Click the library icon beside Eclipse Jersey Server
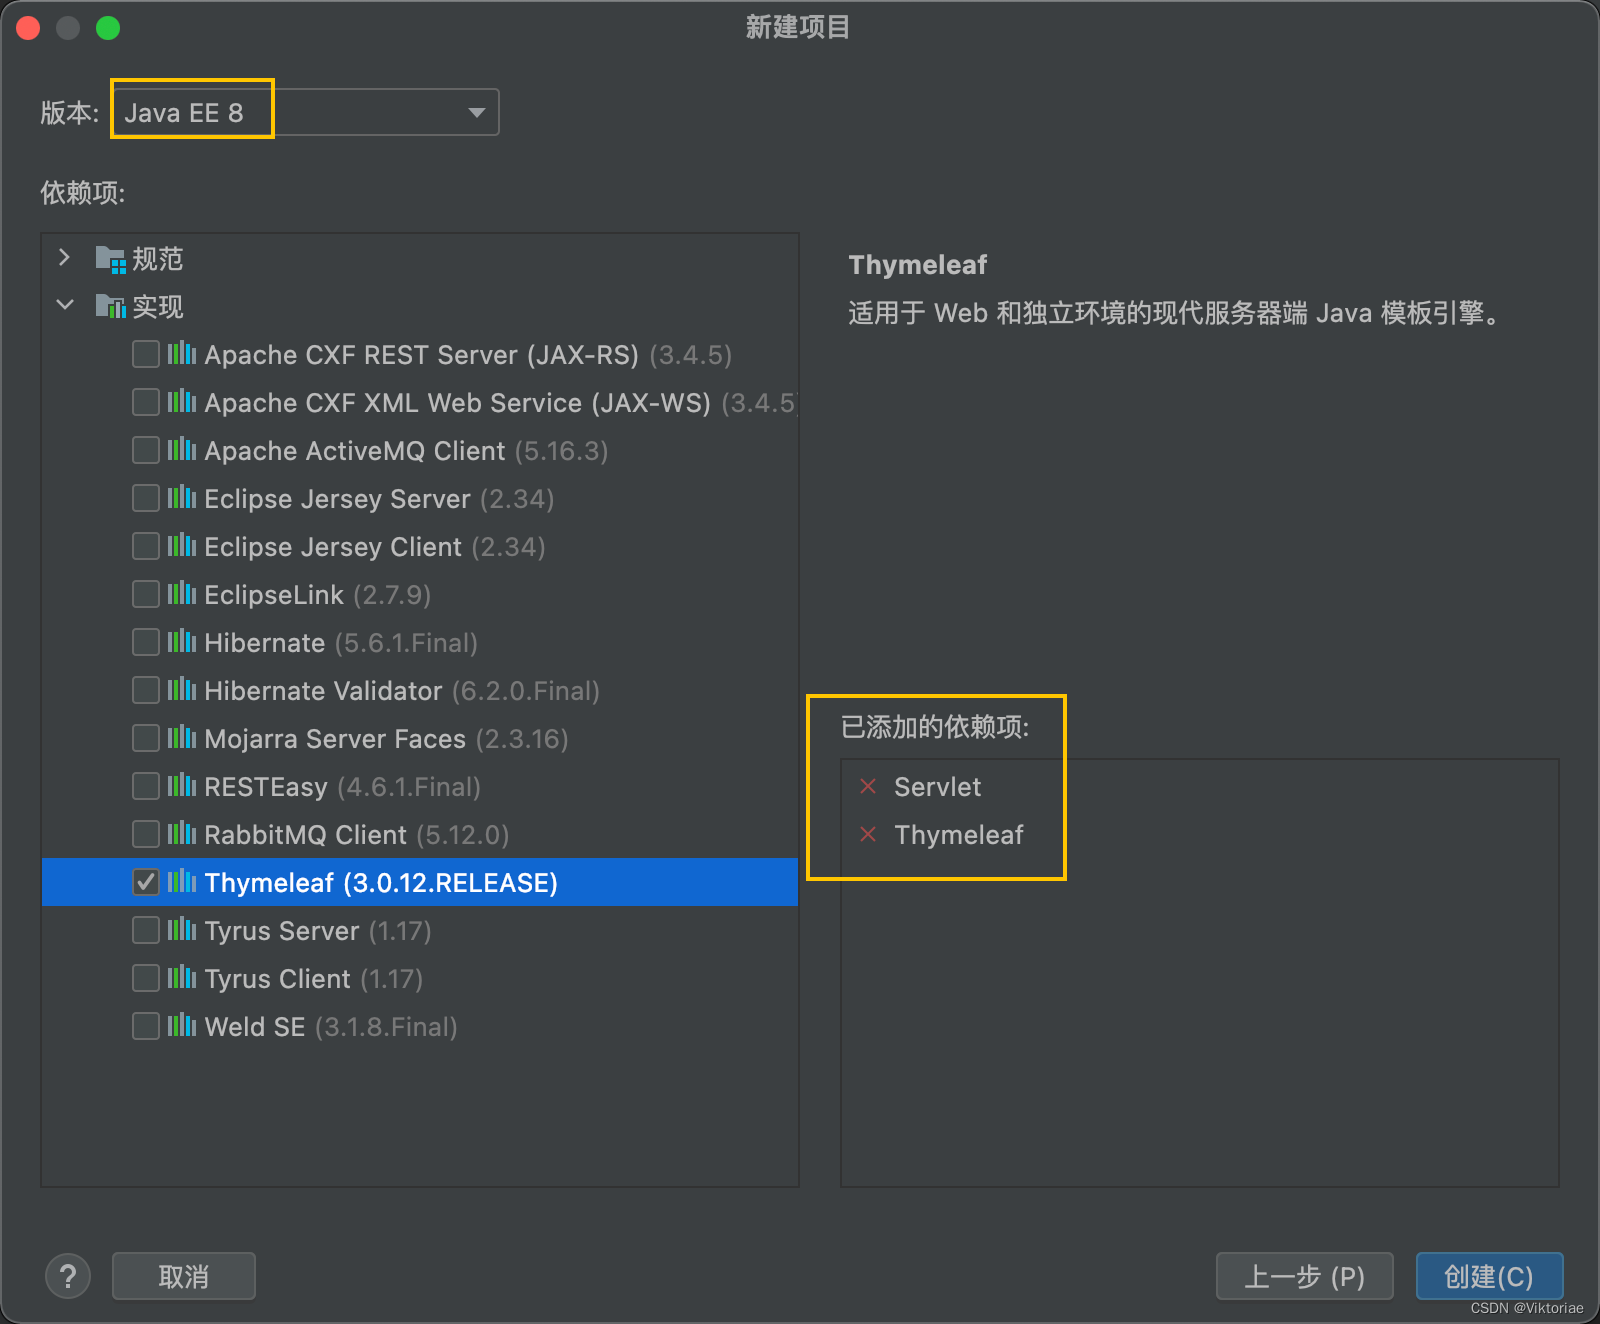 click(182, 497)
